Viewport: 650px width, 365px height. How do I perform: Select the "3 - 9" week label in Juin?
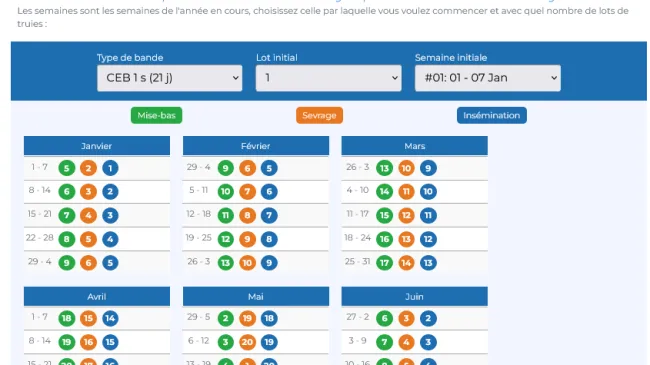pyautogui.click(x=357, y=341)
